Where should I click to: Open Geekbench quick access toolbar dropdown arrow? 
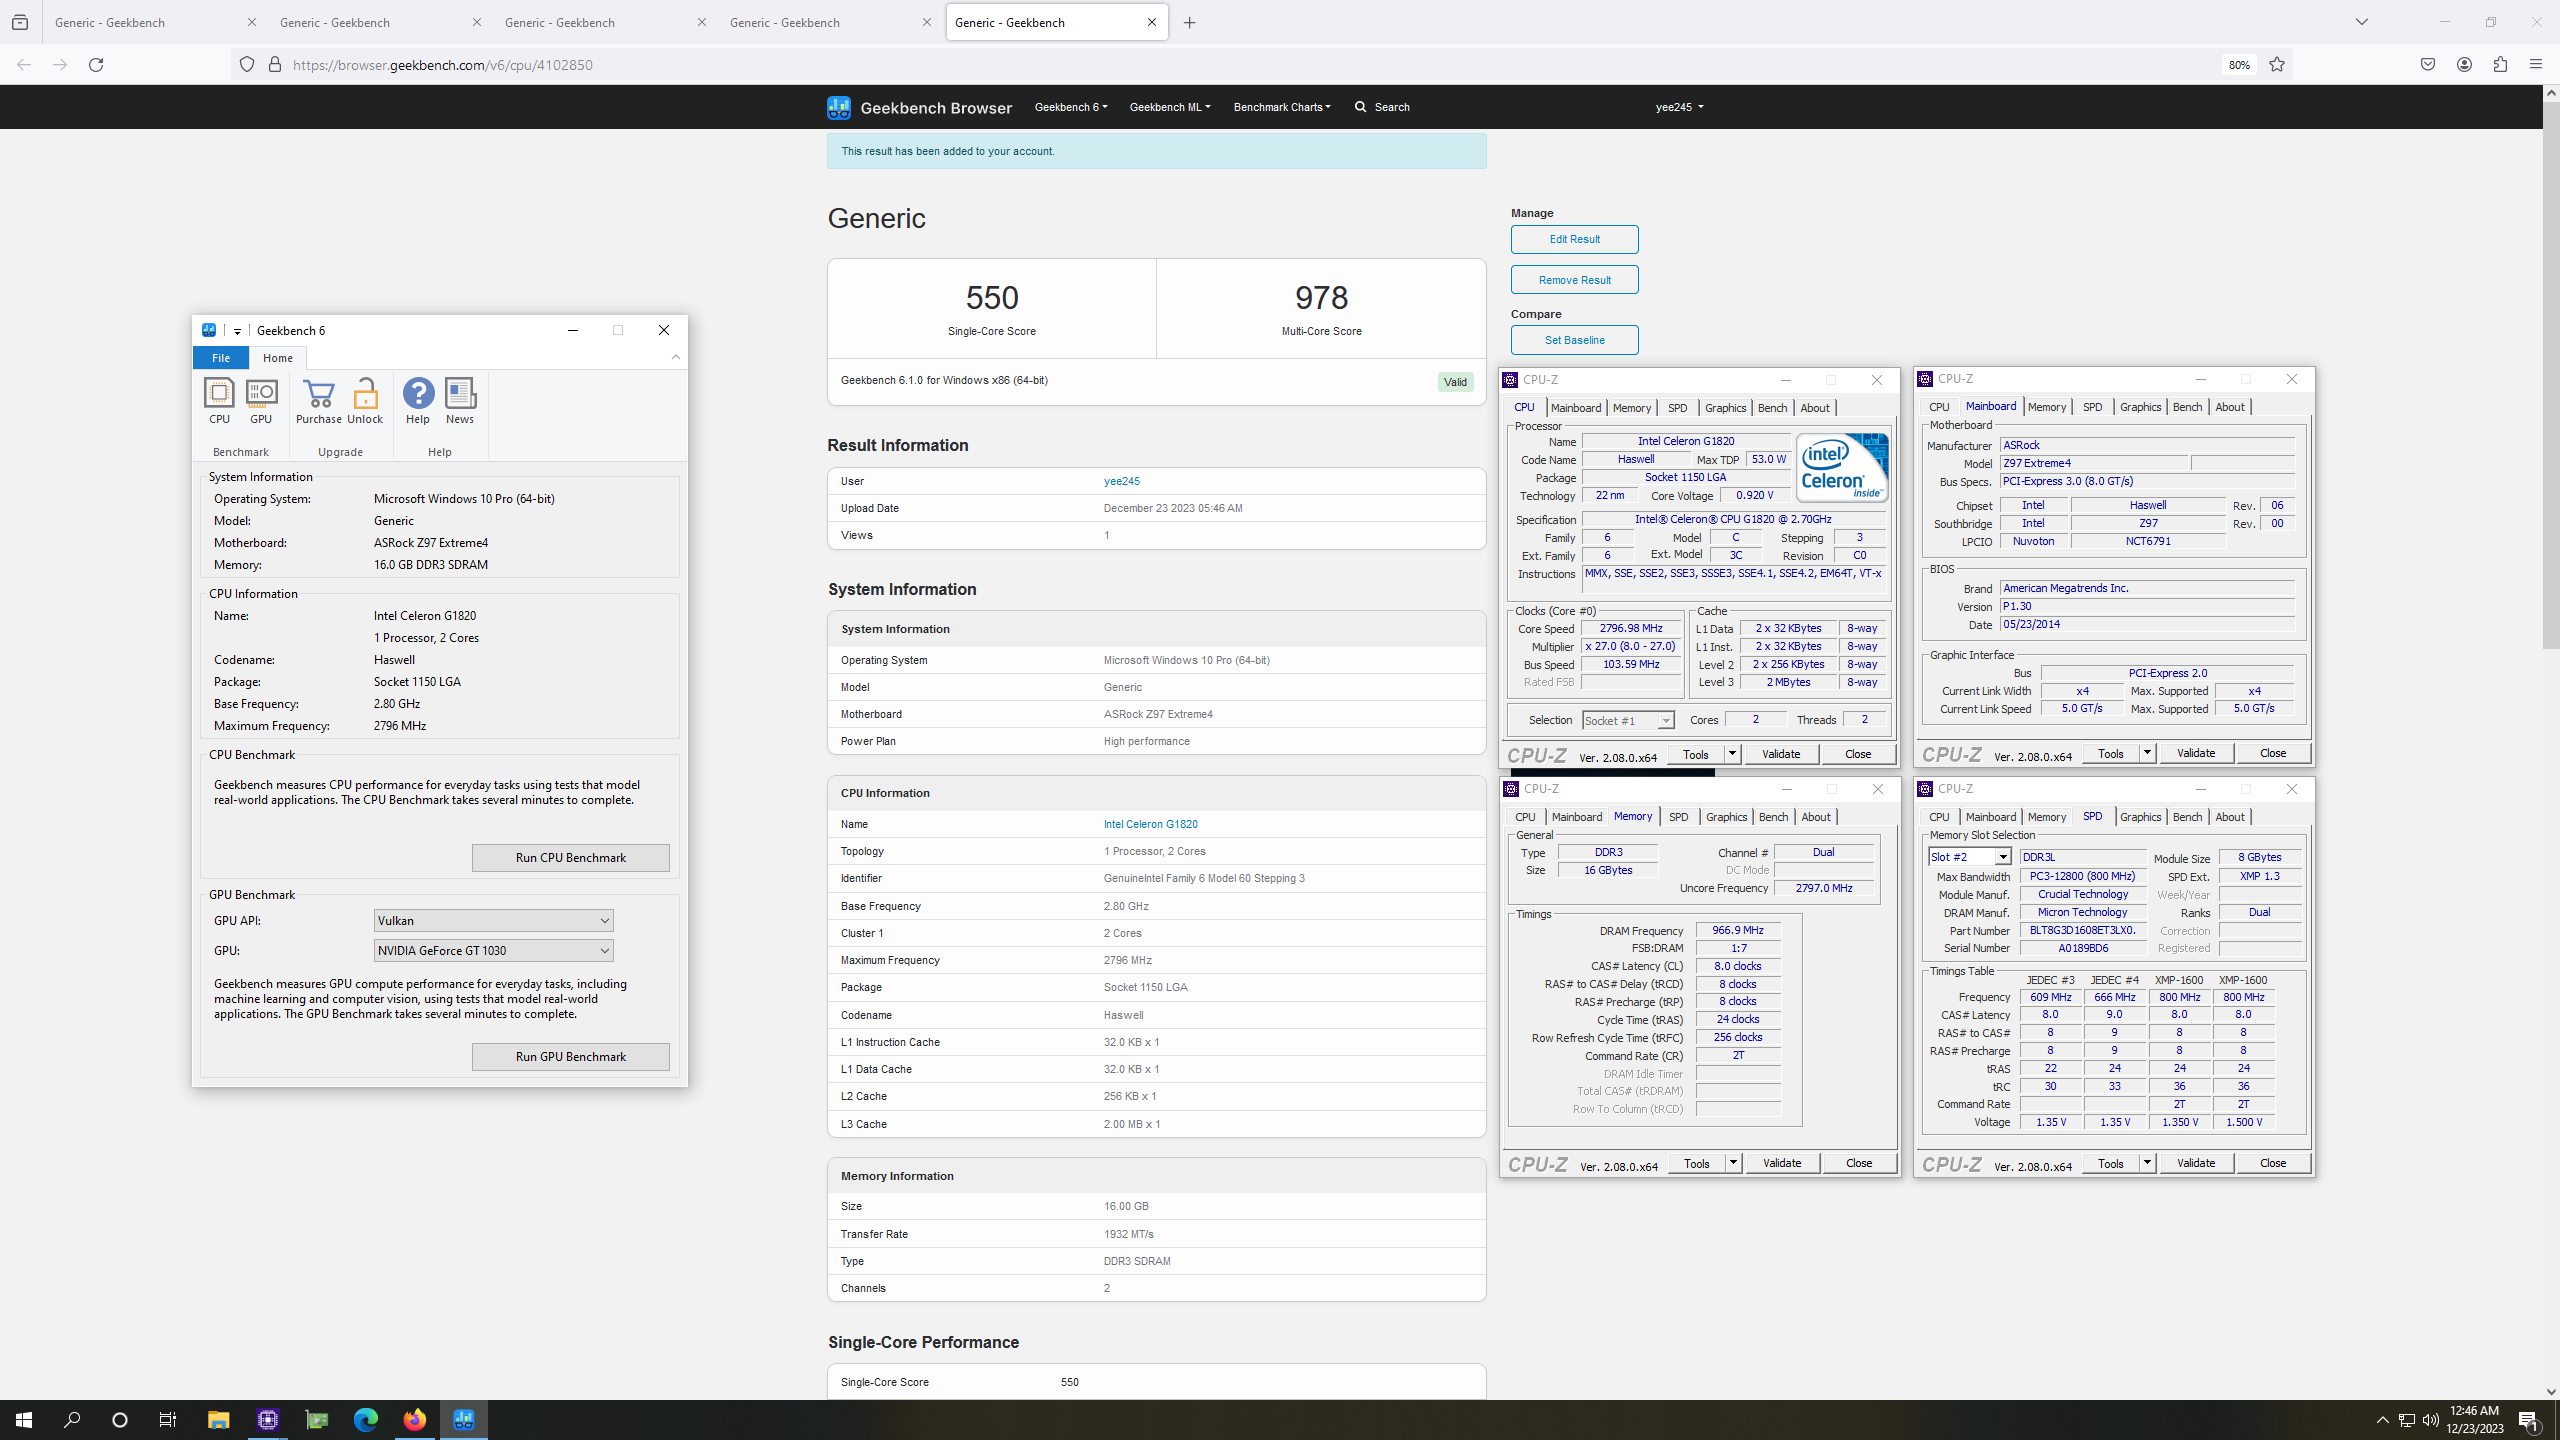tap(237, 331)
